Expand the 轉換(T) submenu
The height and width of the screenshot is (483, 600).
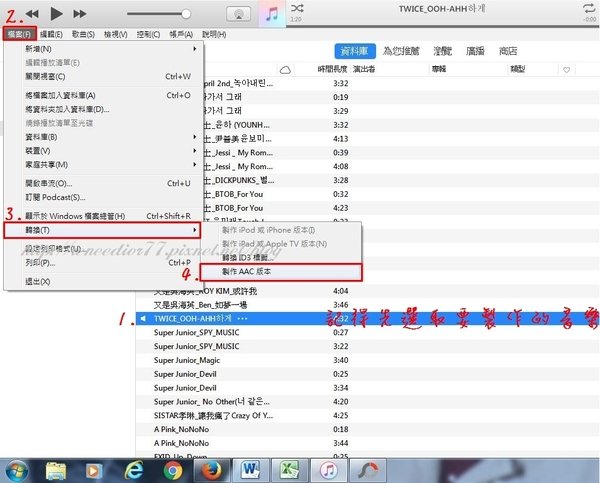(102, 230)
